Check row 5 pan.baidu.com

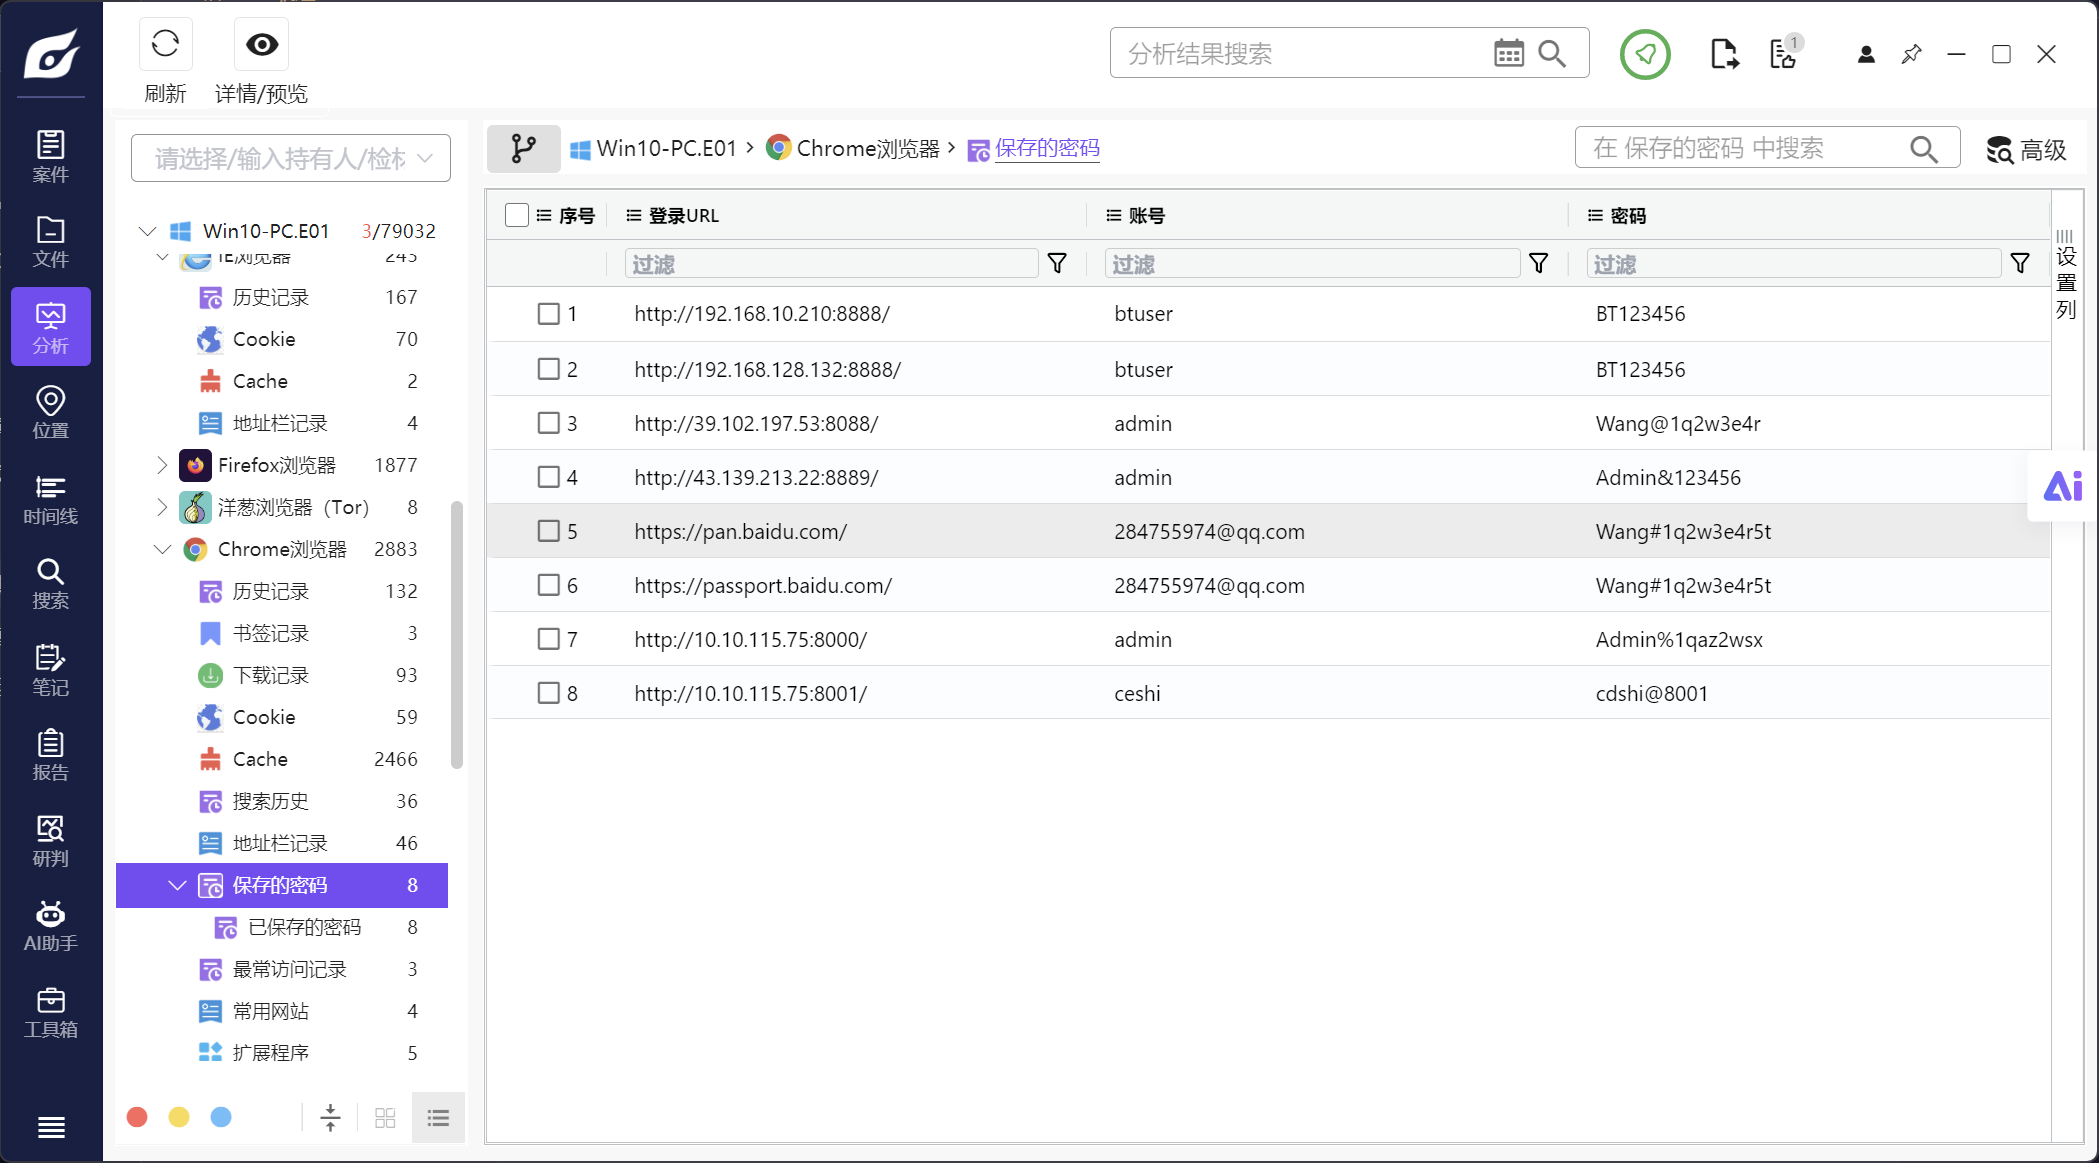(548, 531)
